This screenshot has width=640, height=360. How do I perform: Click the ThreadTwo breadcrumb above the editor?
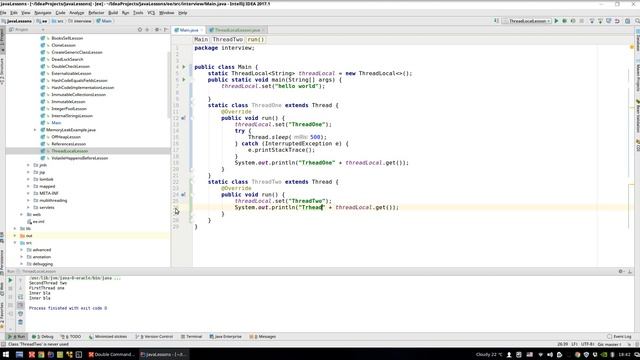[227, 40]
